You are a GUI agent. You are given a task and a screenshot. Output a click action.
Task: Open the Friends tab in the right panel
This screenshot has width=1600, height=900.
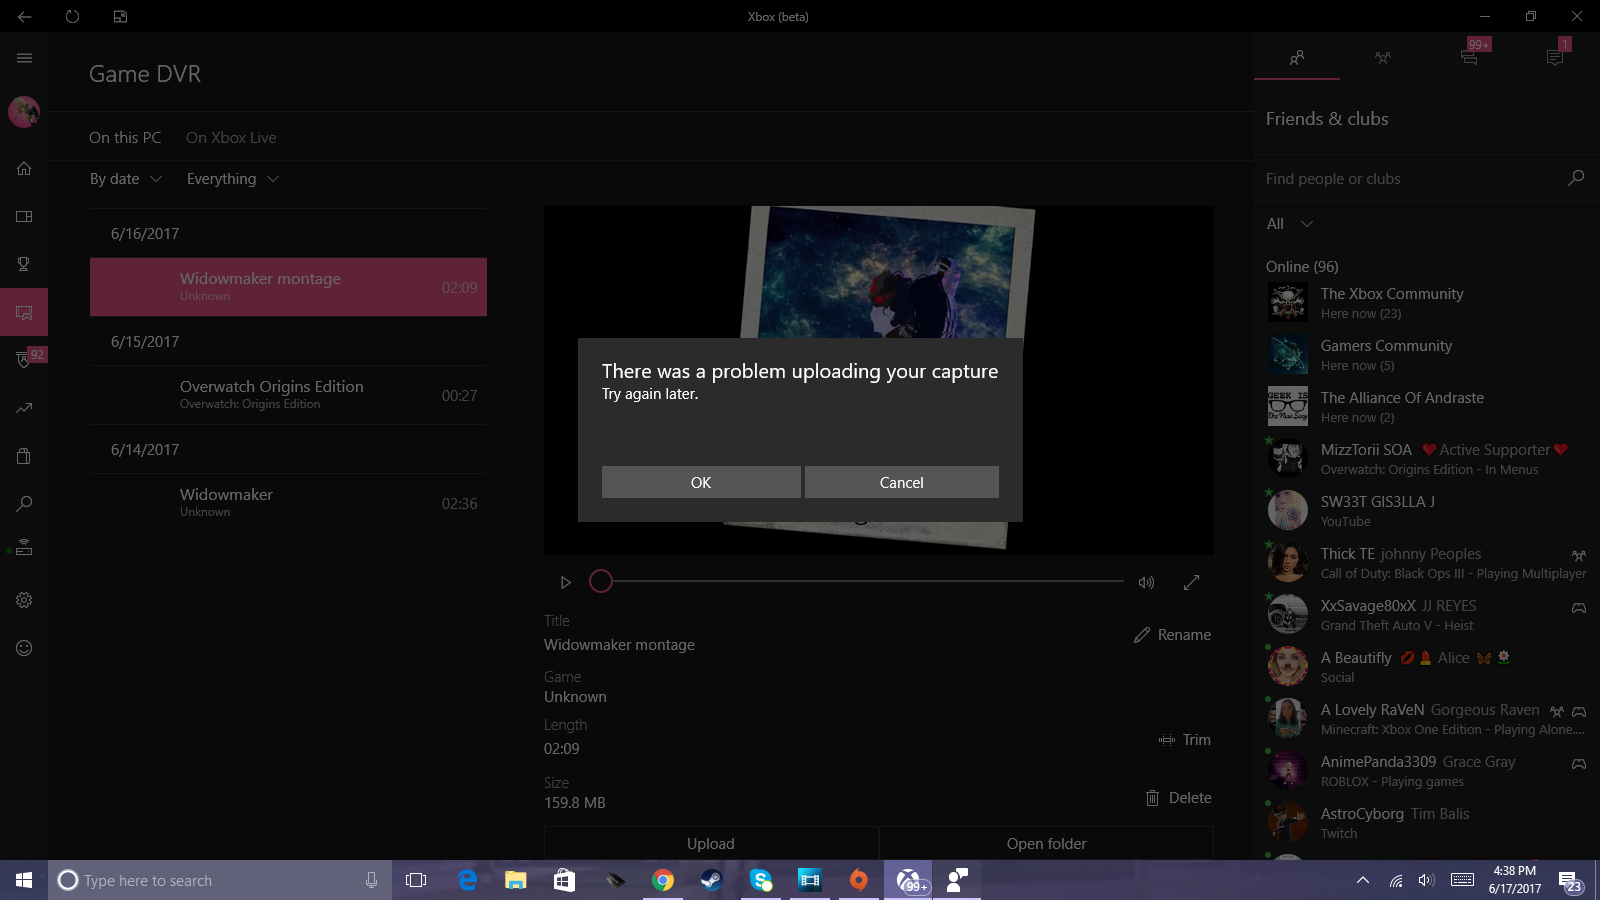[x=1297, y=58]
